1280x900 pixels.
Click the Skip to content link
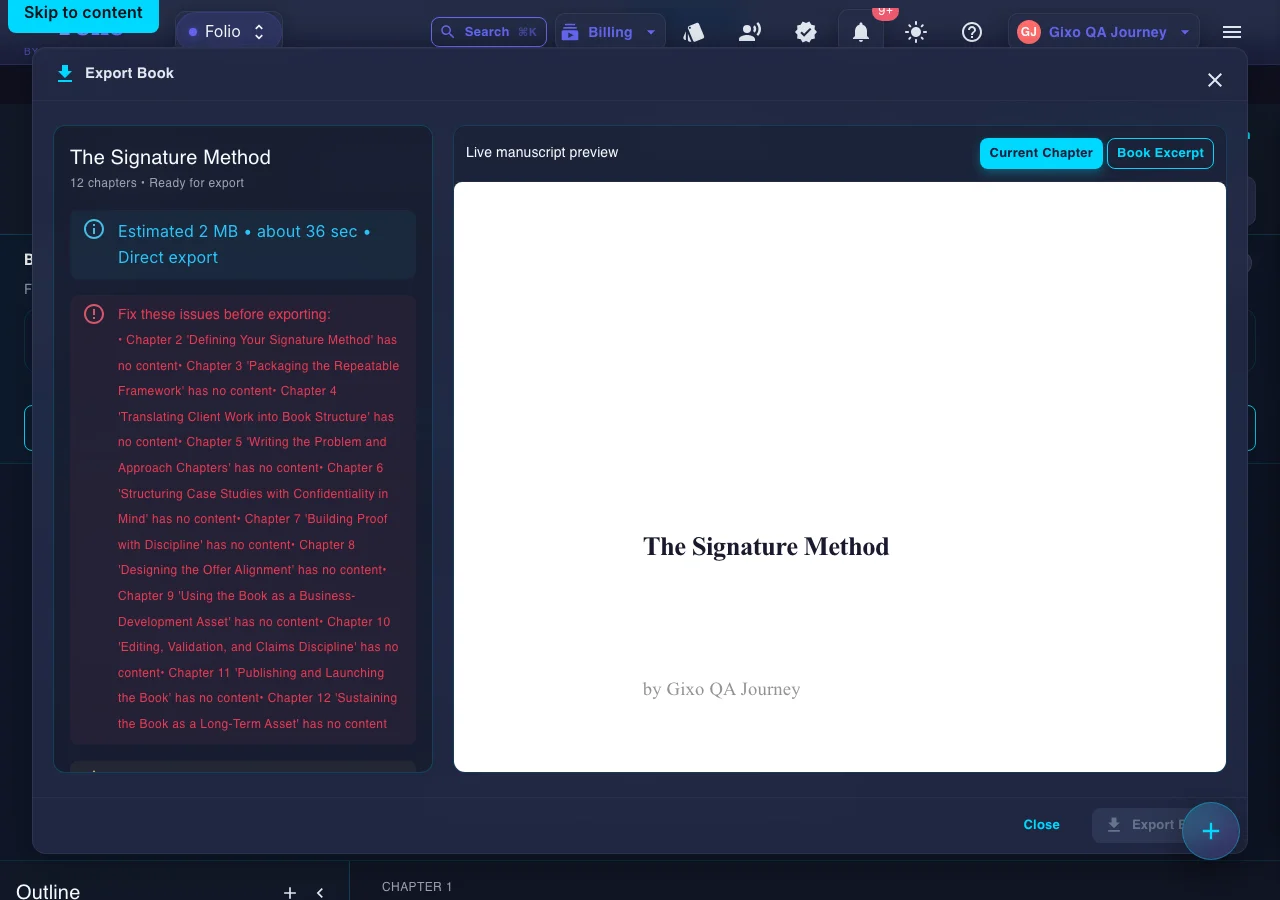[83, 13]
